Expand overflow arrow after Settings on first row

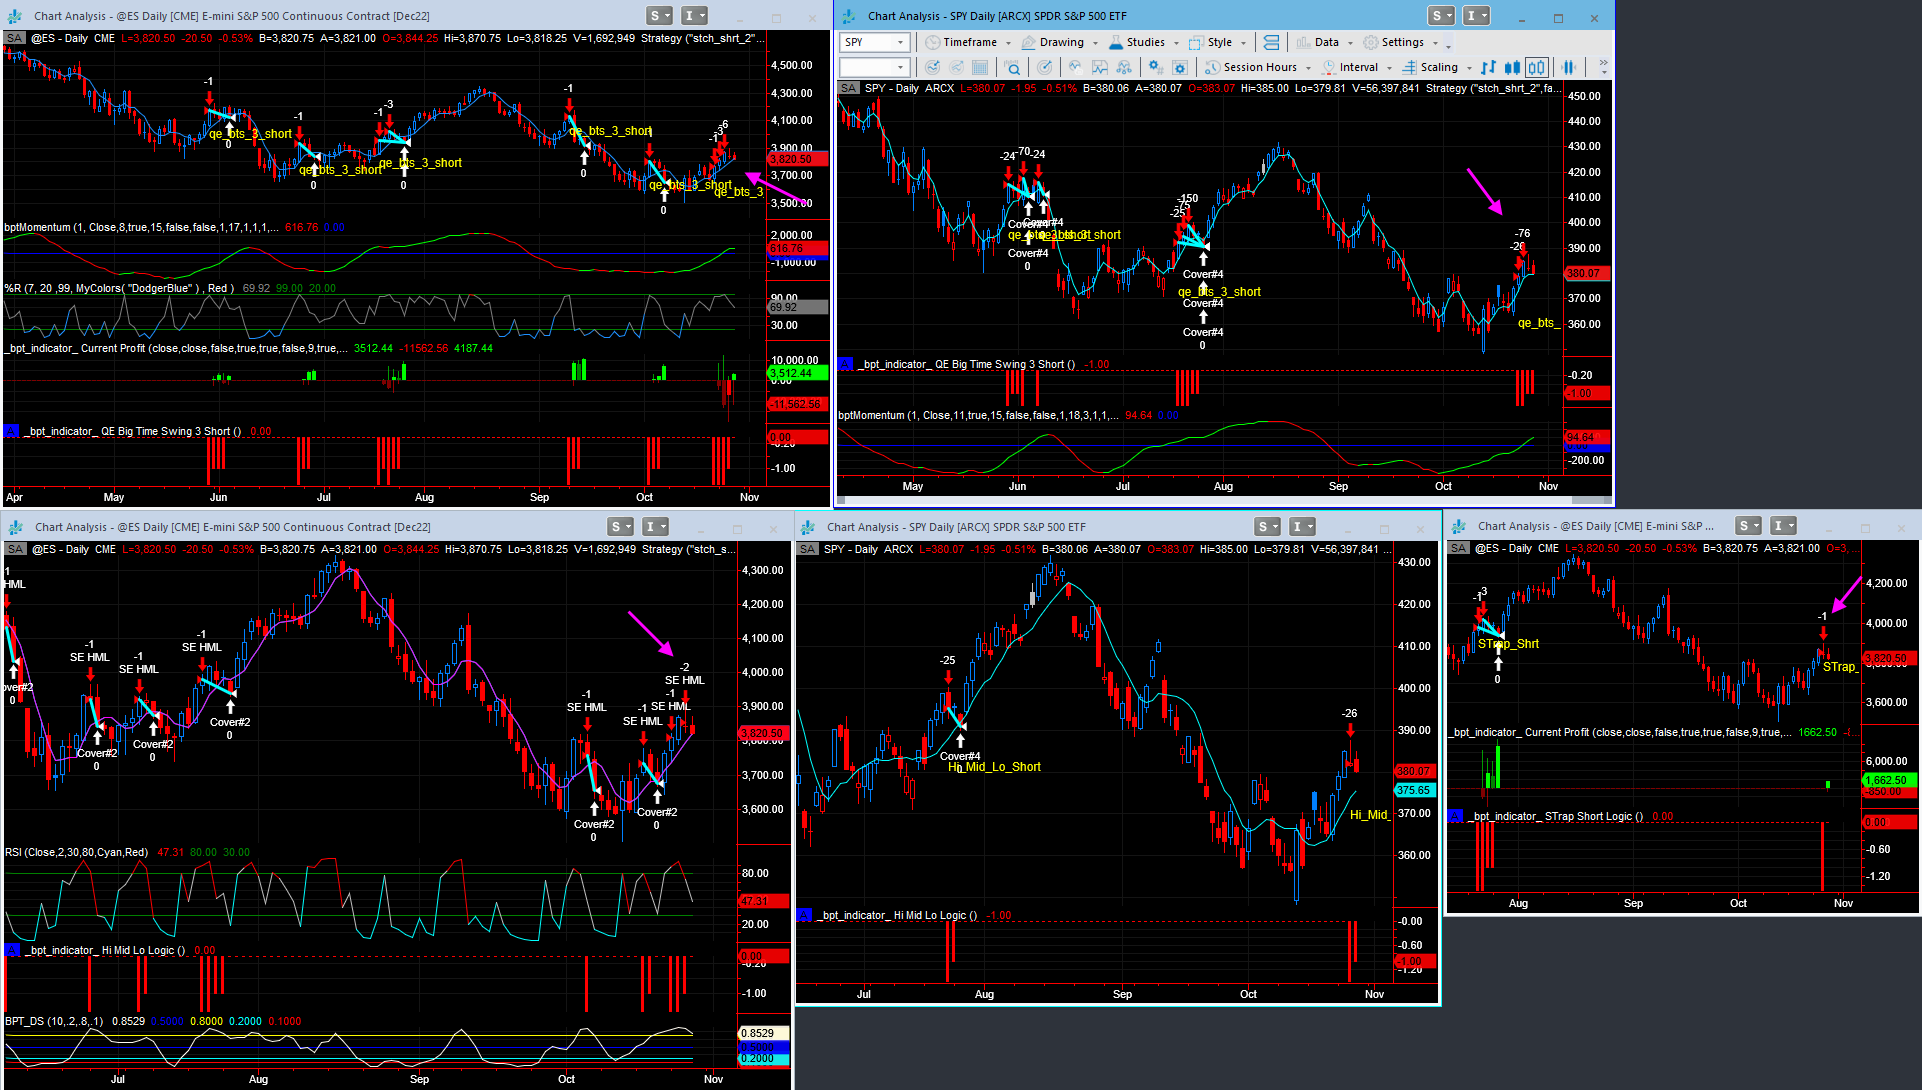pyautogui.click(x=1448, y=43)
